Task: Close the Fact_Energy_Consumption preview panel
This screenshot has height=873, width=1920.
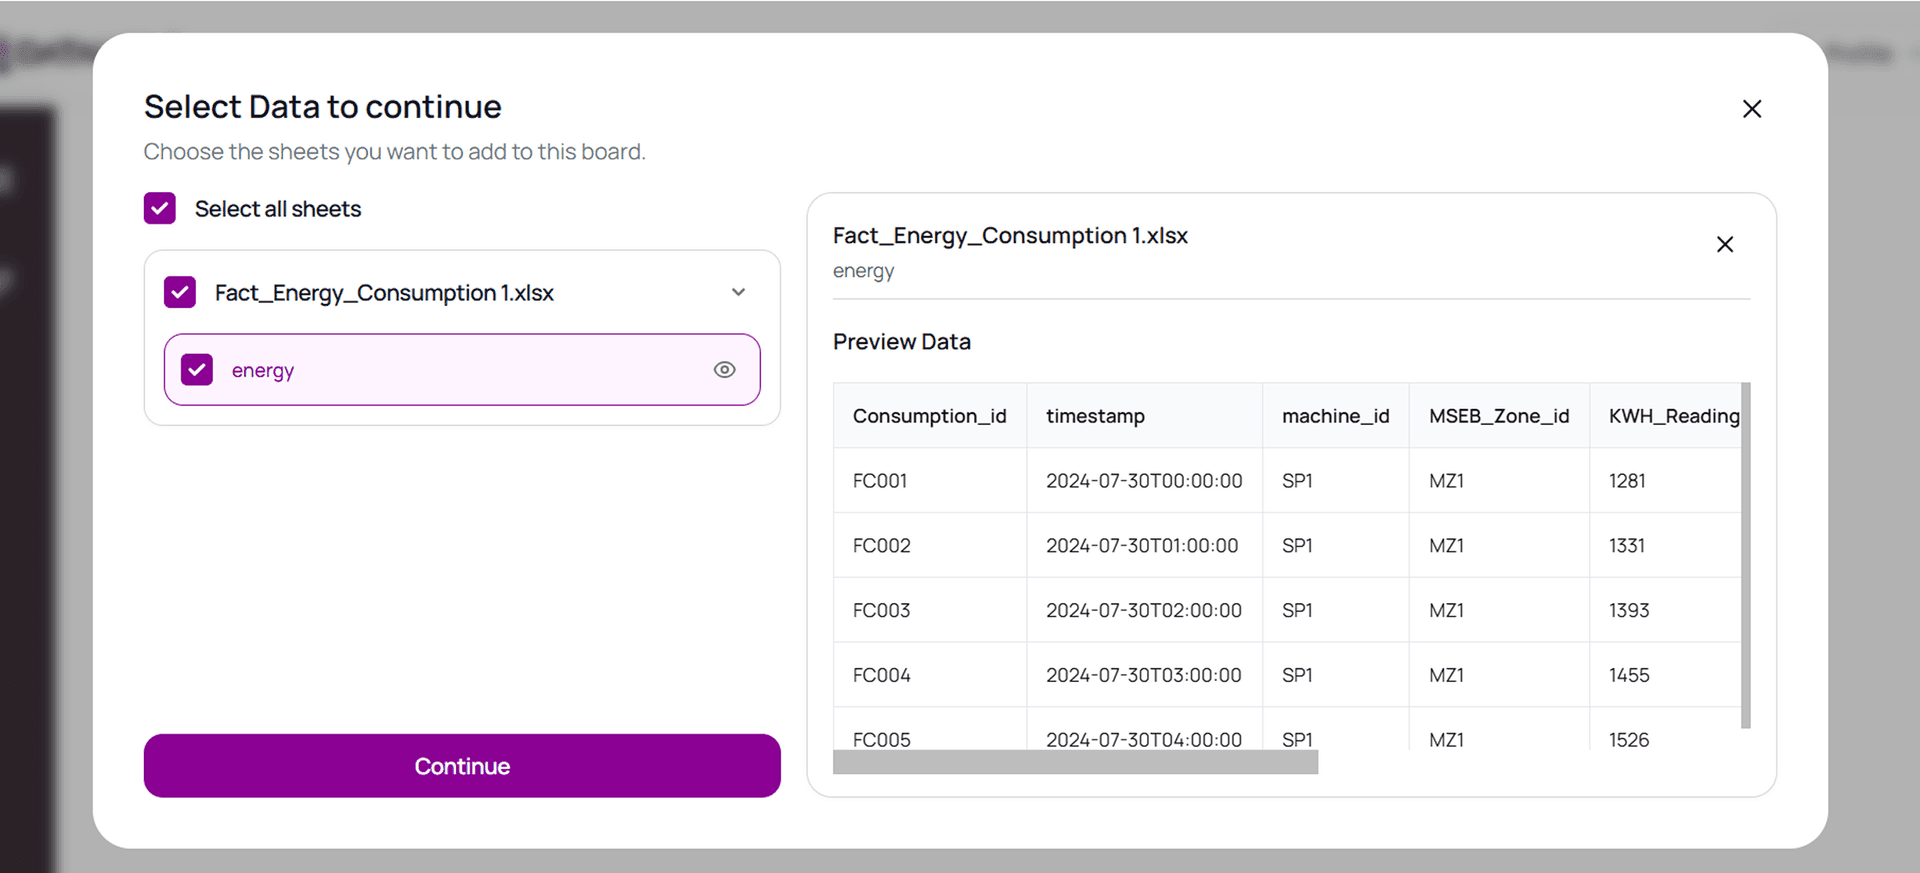Action: click(1724, 244)
